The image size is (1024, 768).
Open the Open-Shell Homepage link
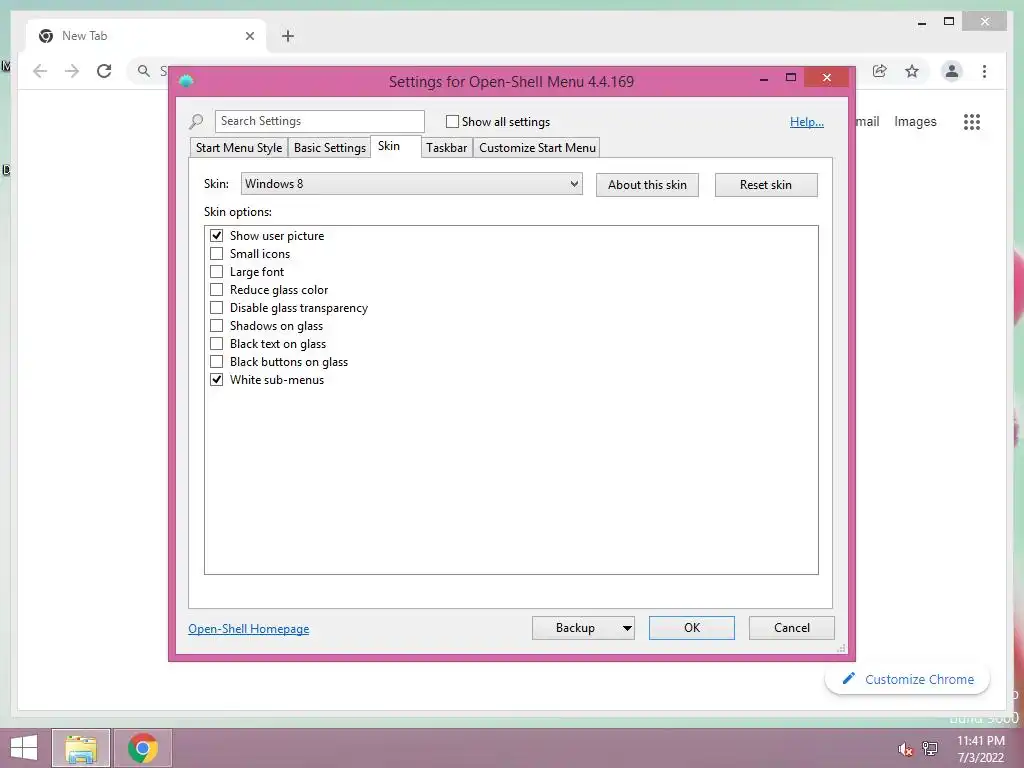click(249, 629)
